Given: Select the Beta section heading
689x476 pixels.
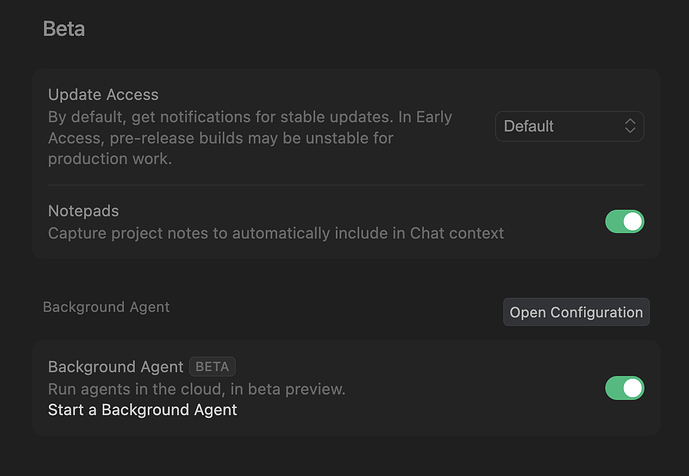Looking at the screenshot, I should click(64, 29).
